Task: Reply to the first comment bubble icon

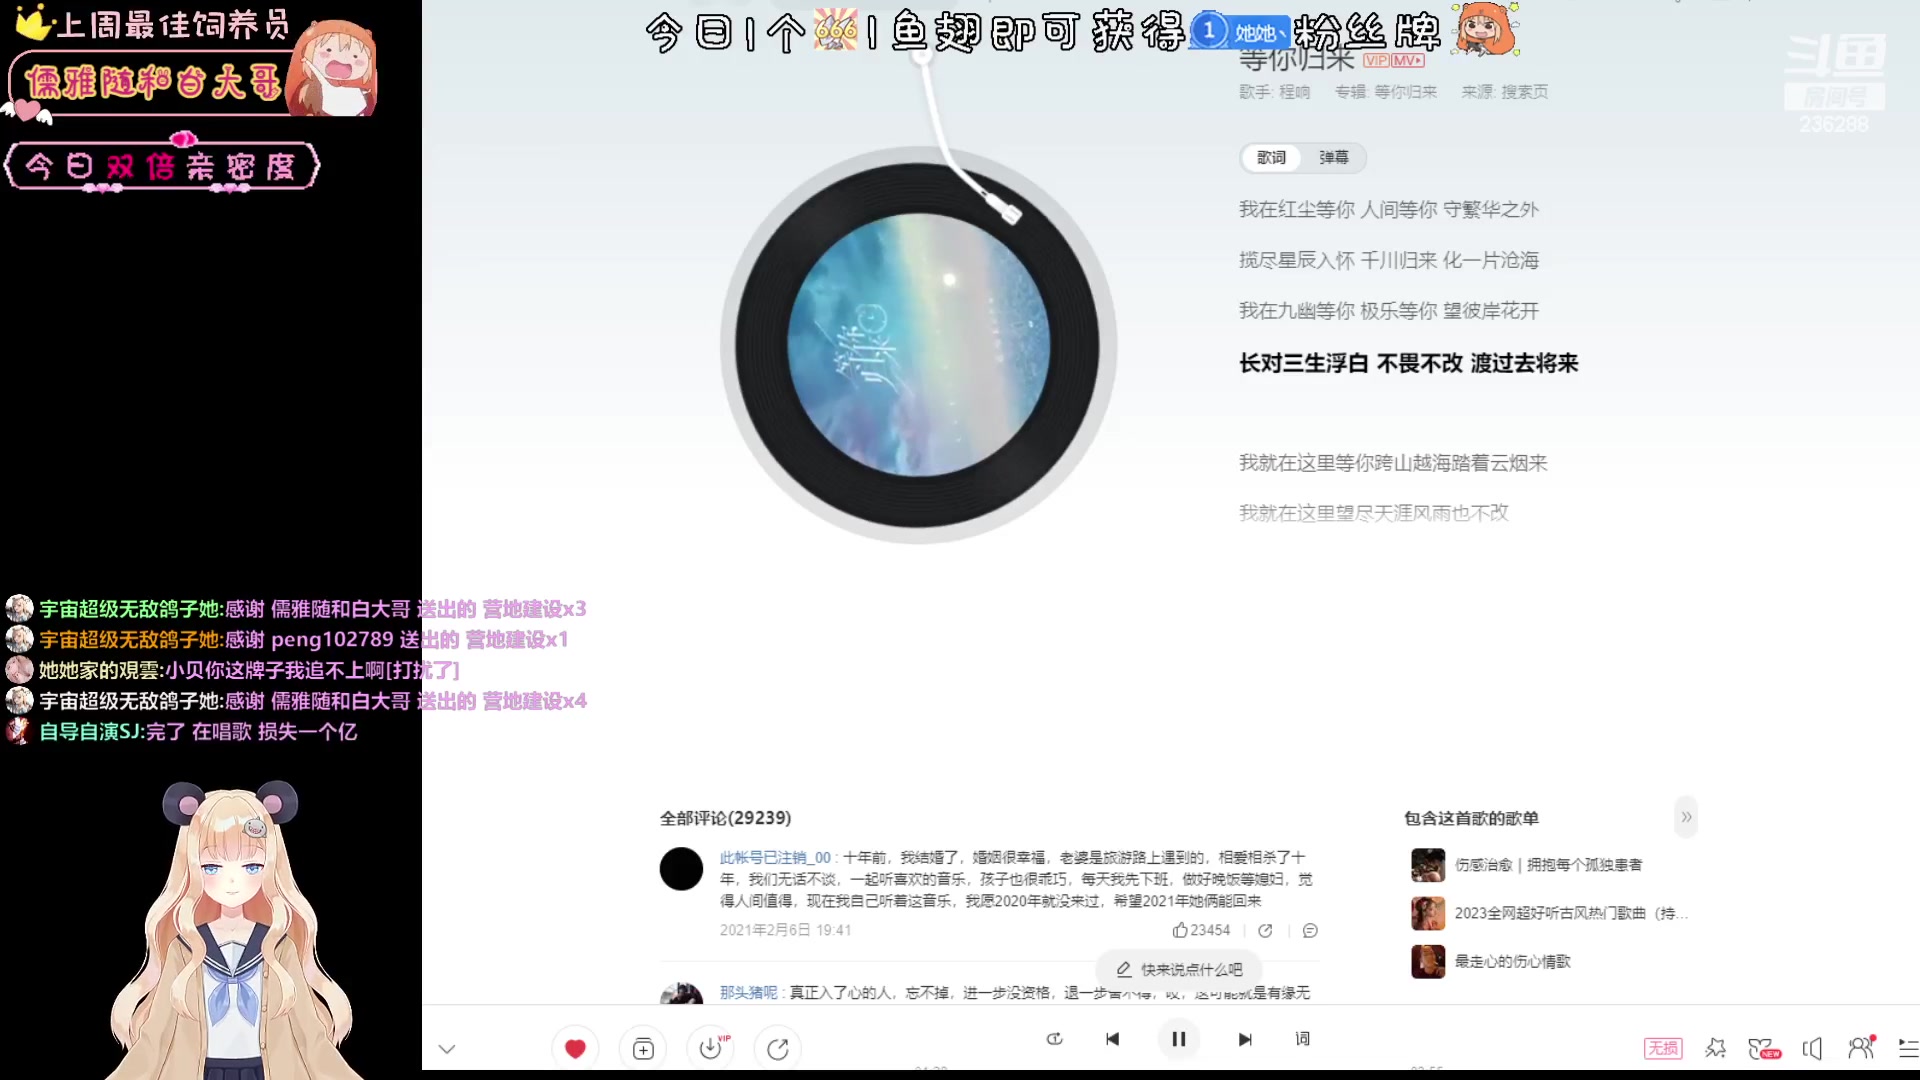Action: point(1310,930)
